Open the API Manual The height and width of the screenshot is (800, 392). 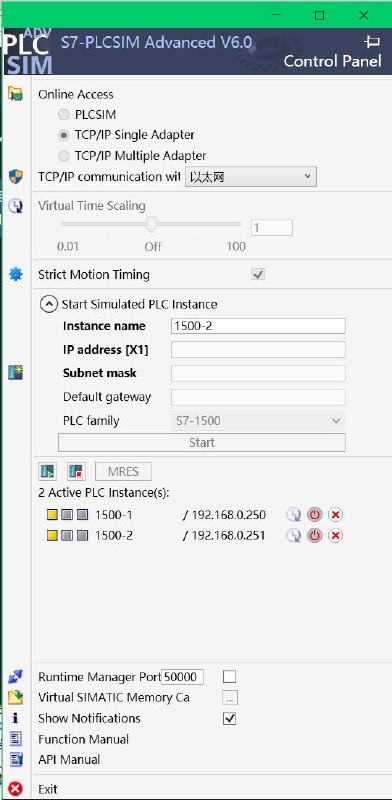(x=69, y=760)
